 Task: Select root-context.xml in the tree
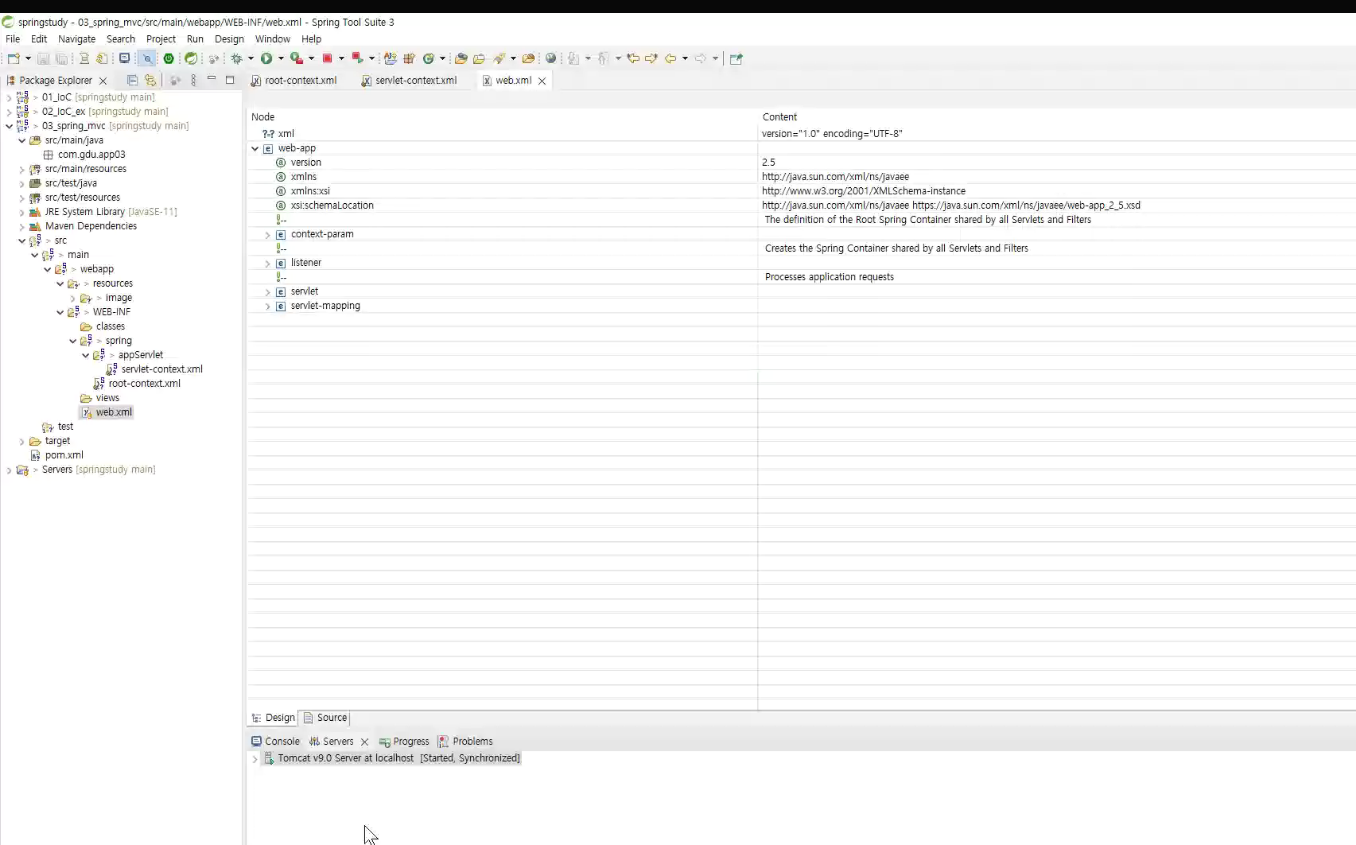tap(144, 384)
